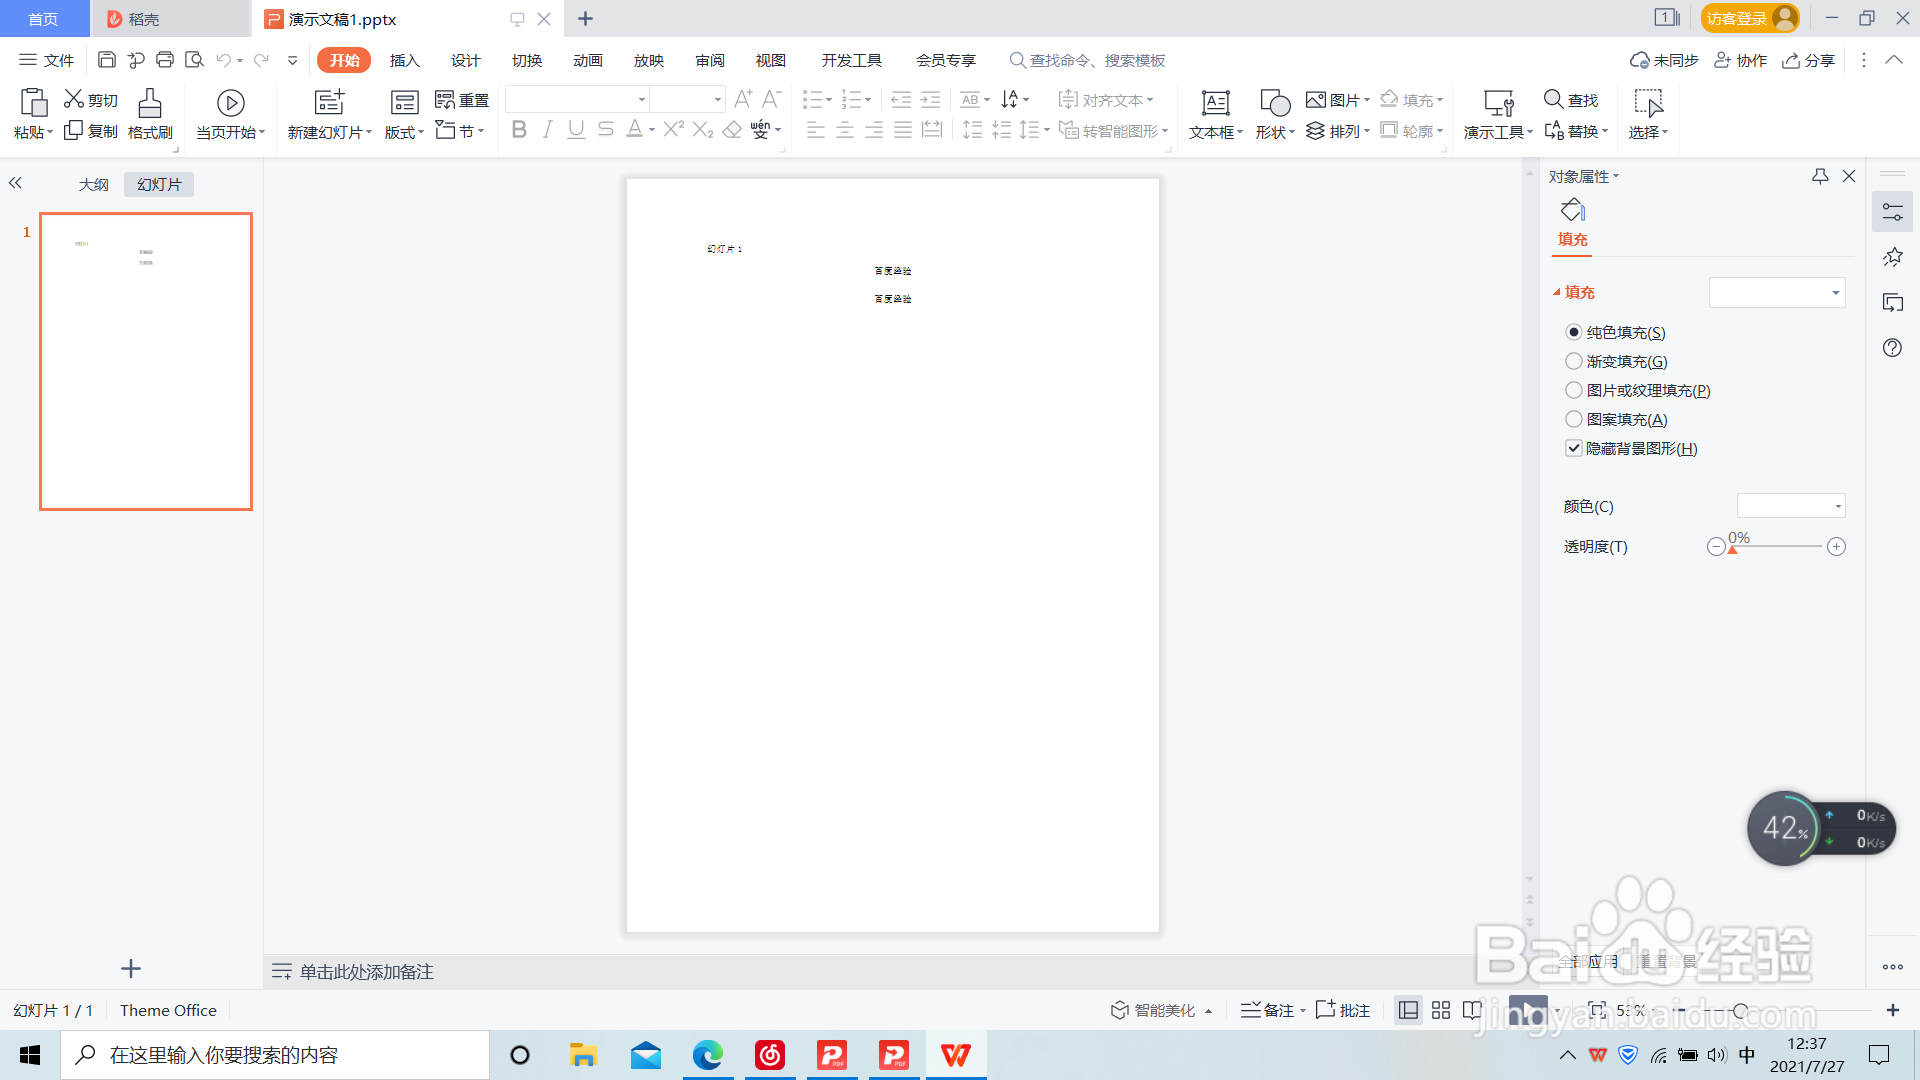This screenshot has width=1920, height=1080.
Task: Open Print Preview icon
Action: (194, 60)
